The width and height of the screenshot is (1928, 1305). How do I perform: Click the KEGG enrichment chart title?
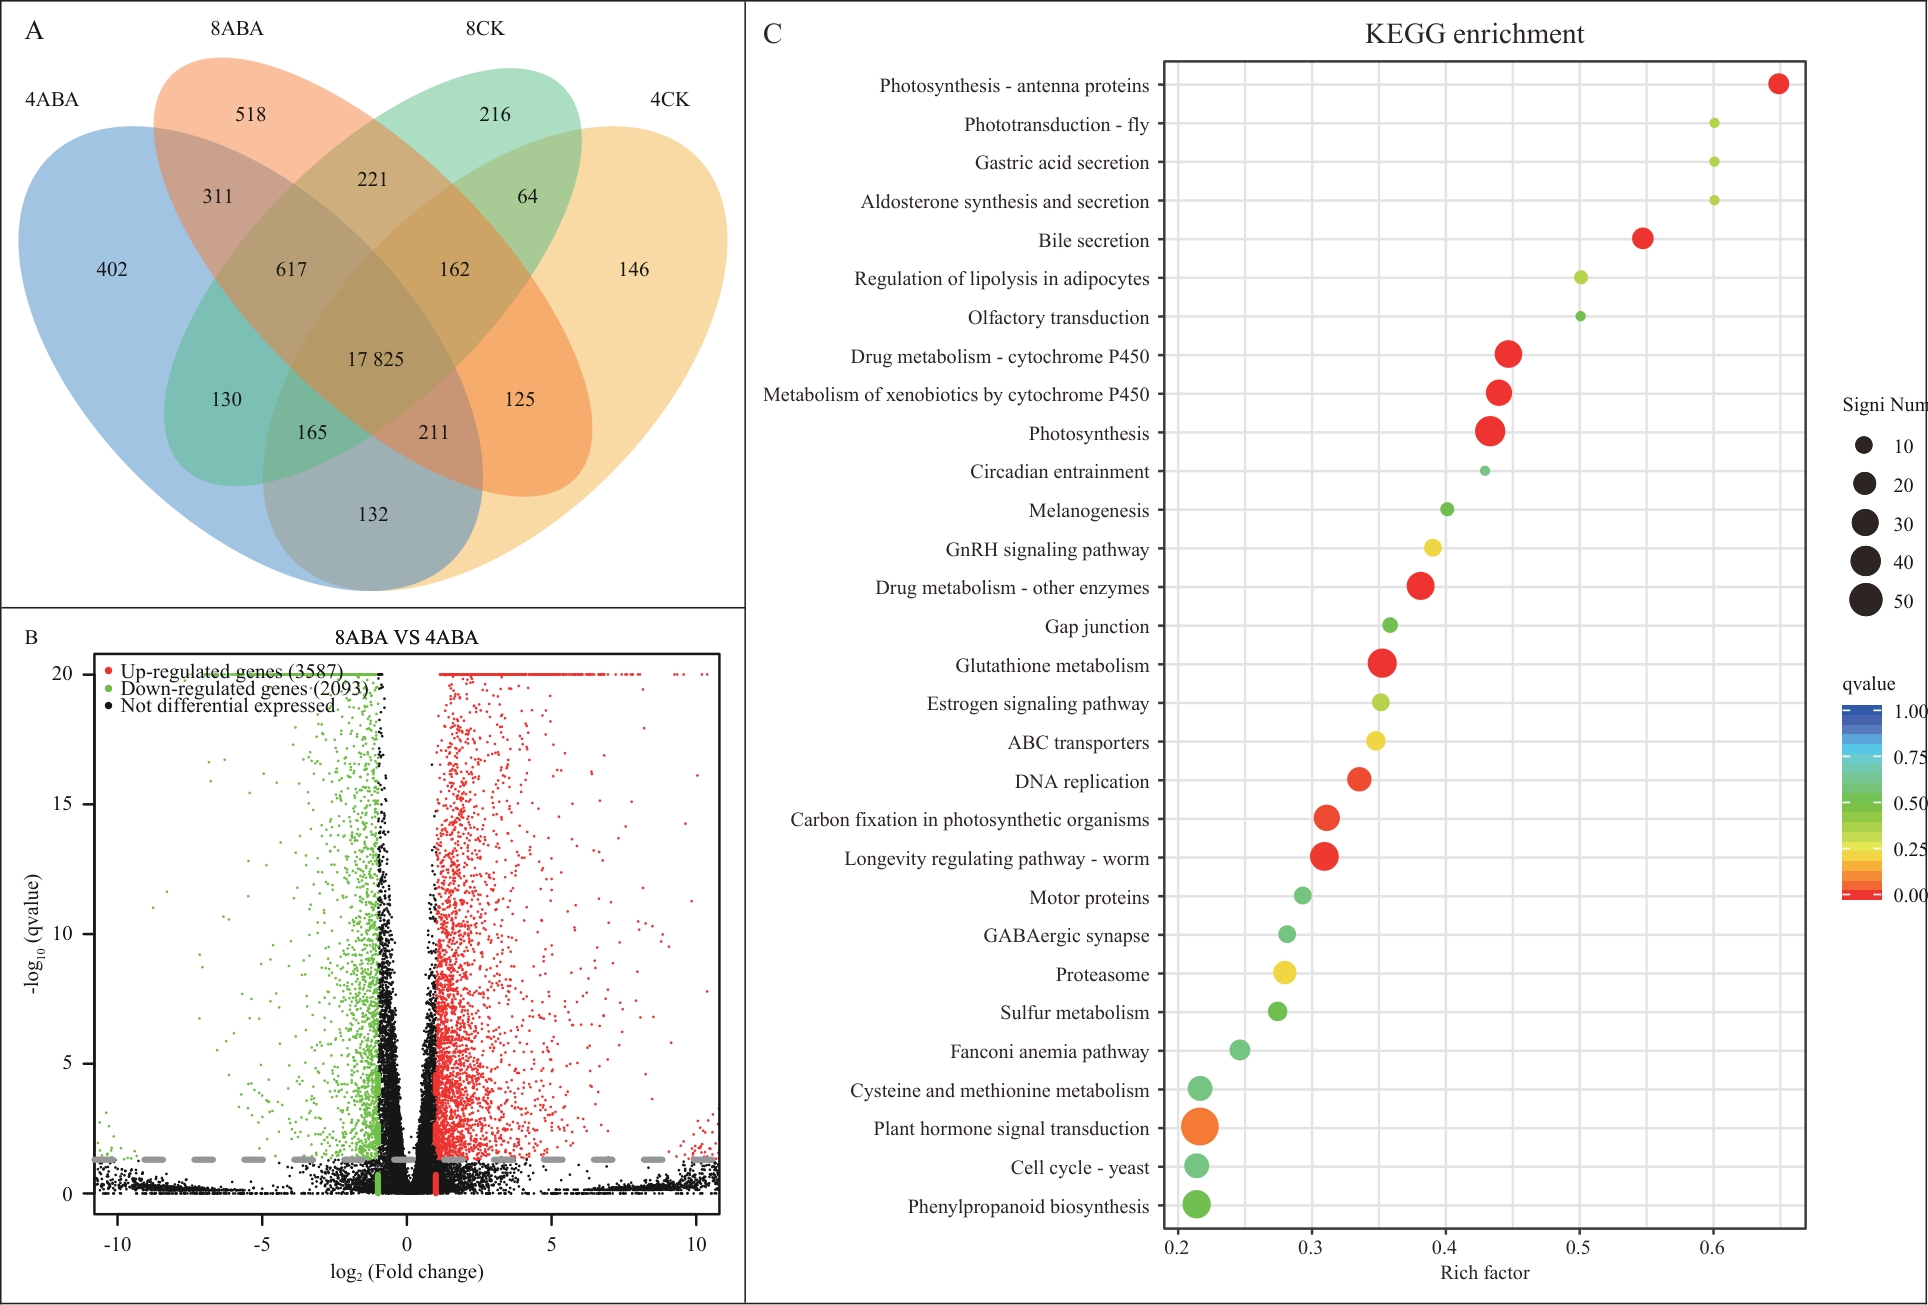click(x=1473, y=35)
